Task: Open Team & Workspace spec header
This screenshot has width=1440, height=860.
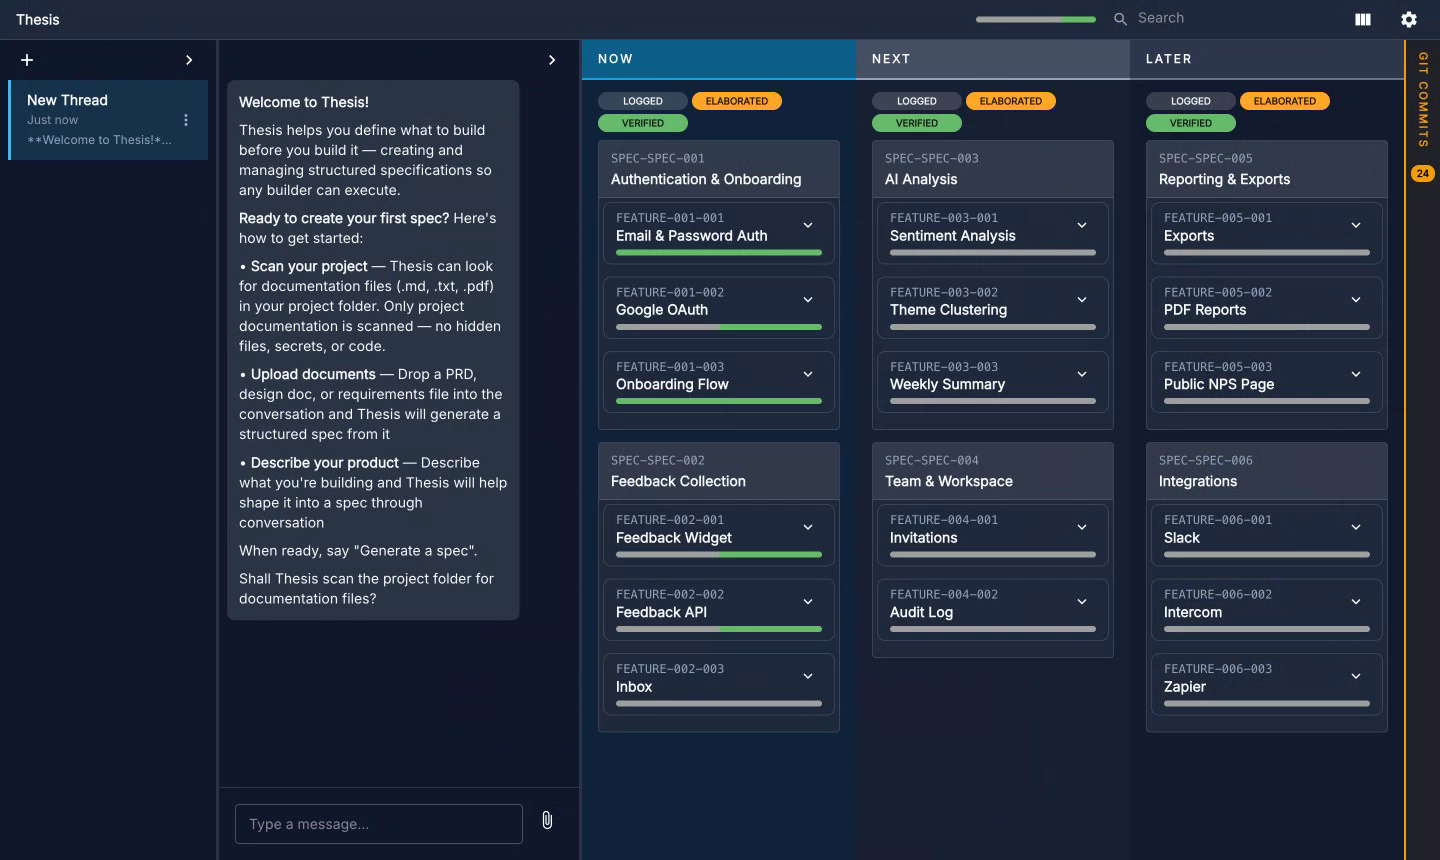Action: (x=993, y=471)
